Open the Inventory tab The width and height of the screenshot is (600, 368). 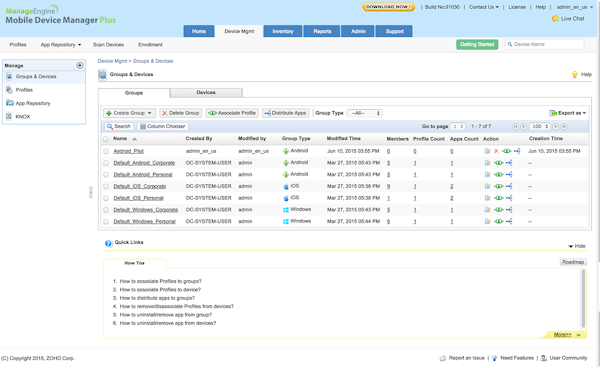coord(283,31)
